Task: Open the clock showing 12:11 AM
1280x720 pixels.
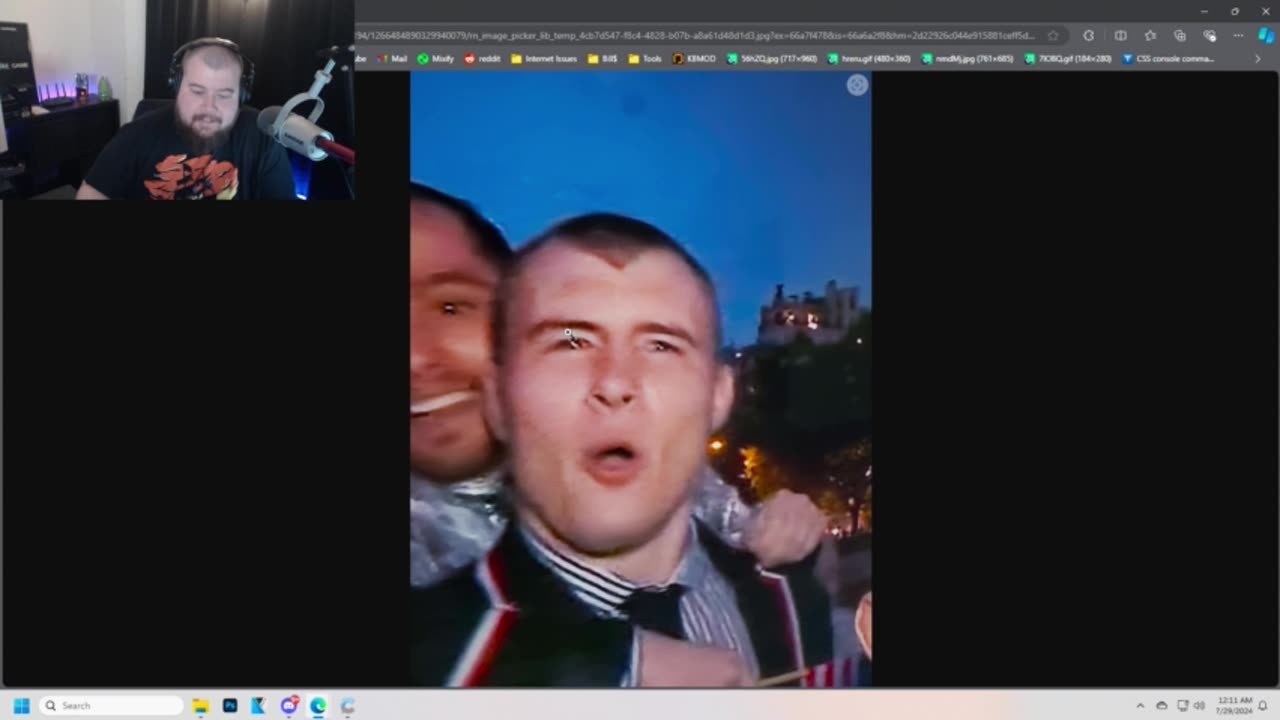Action: coord(1235,705)
